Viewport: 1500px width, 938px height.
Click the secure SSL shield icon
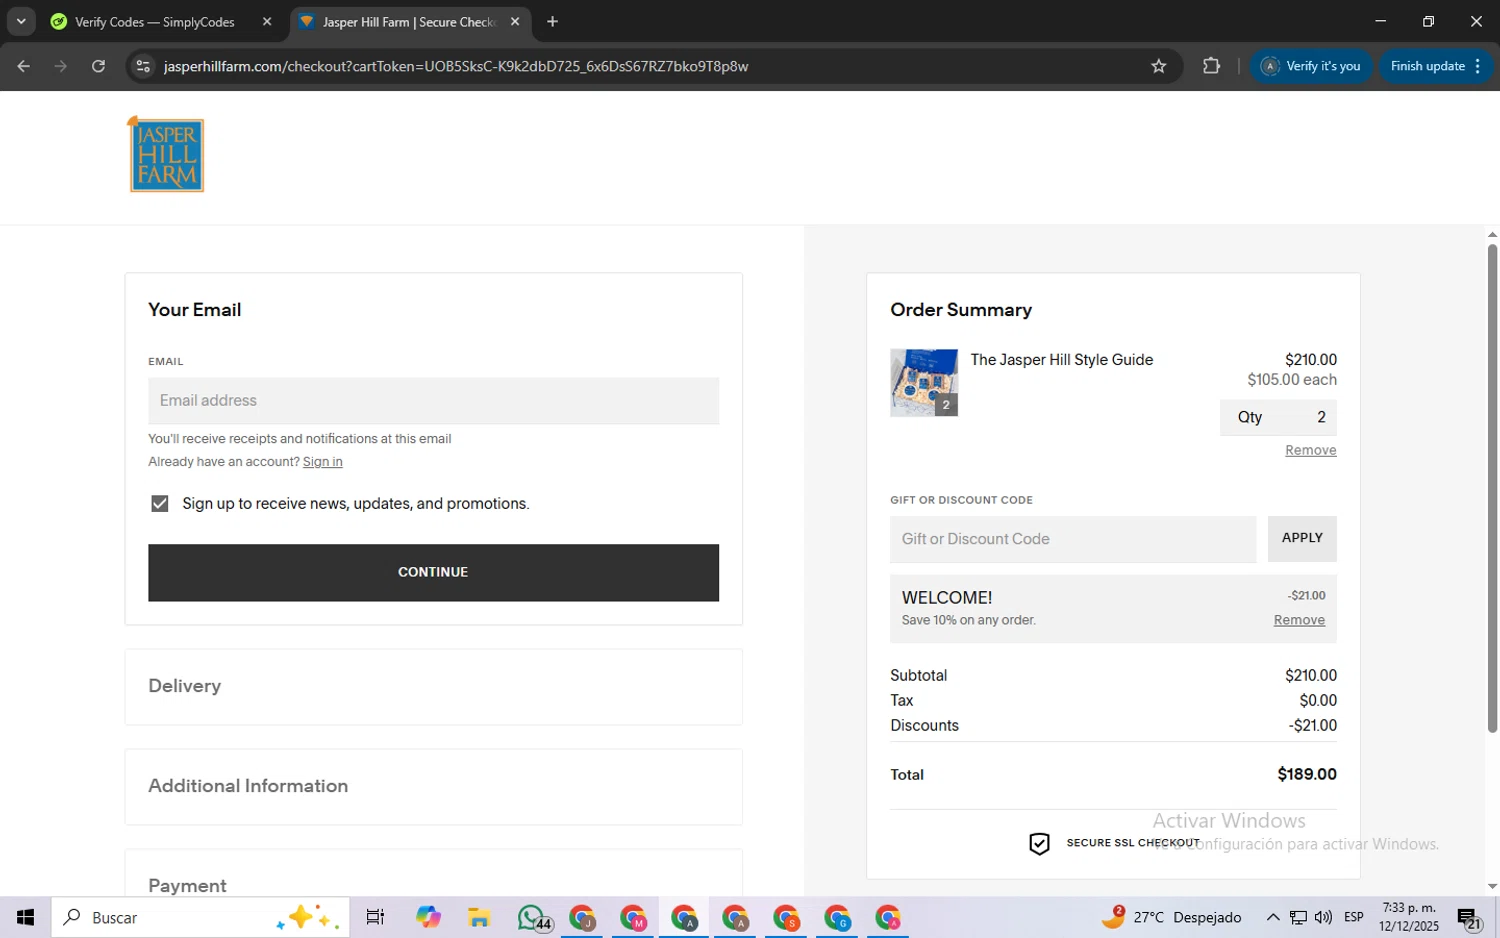point(1039,844)
